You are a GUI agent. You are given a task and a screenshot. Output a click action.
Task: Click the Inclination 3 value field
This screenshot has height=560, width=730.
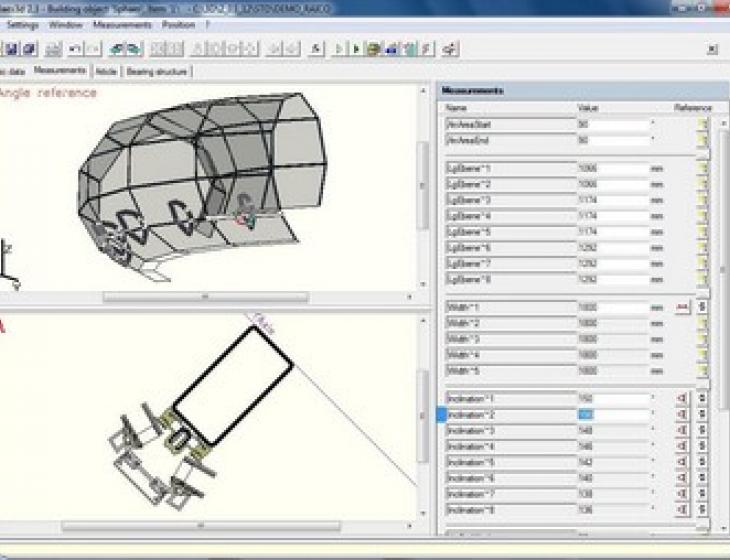pyautogui.click(x=614, y=431)
